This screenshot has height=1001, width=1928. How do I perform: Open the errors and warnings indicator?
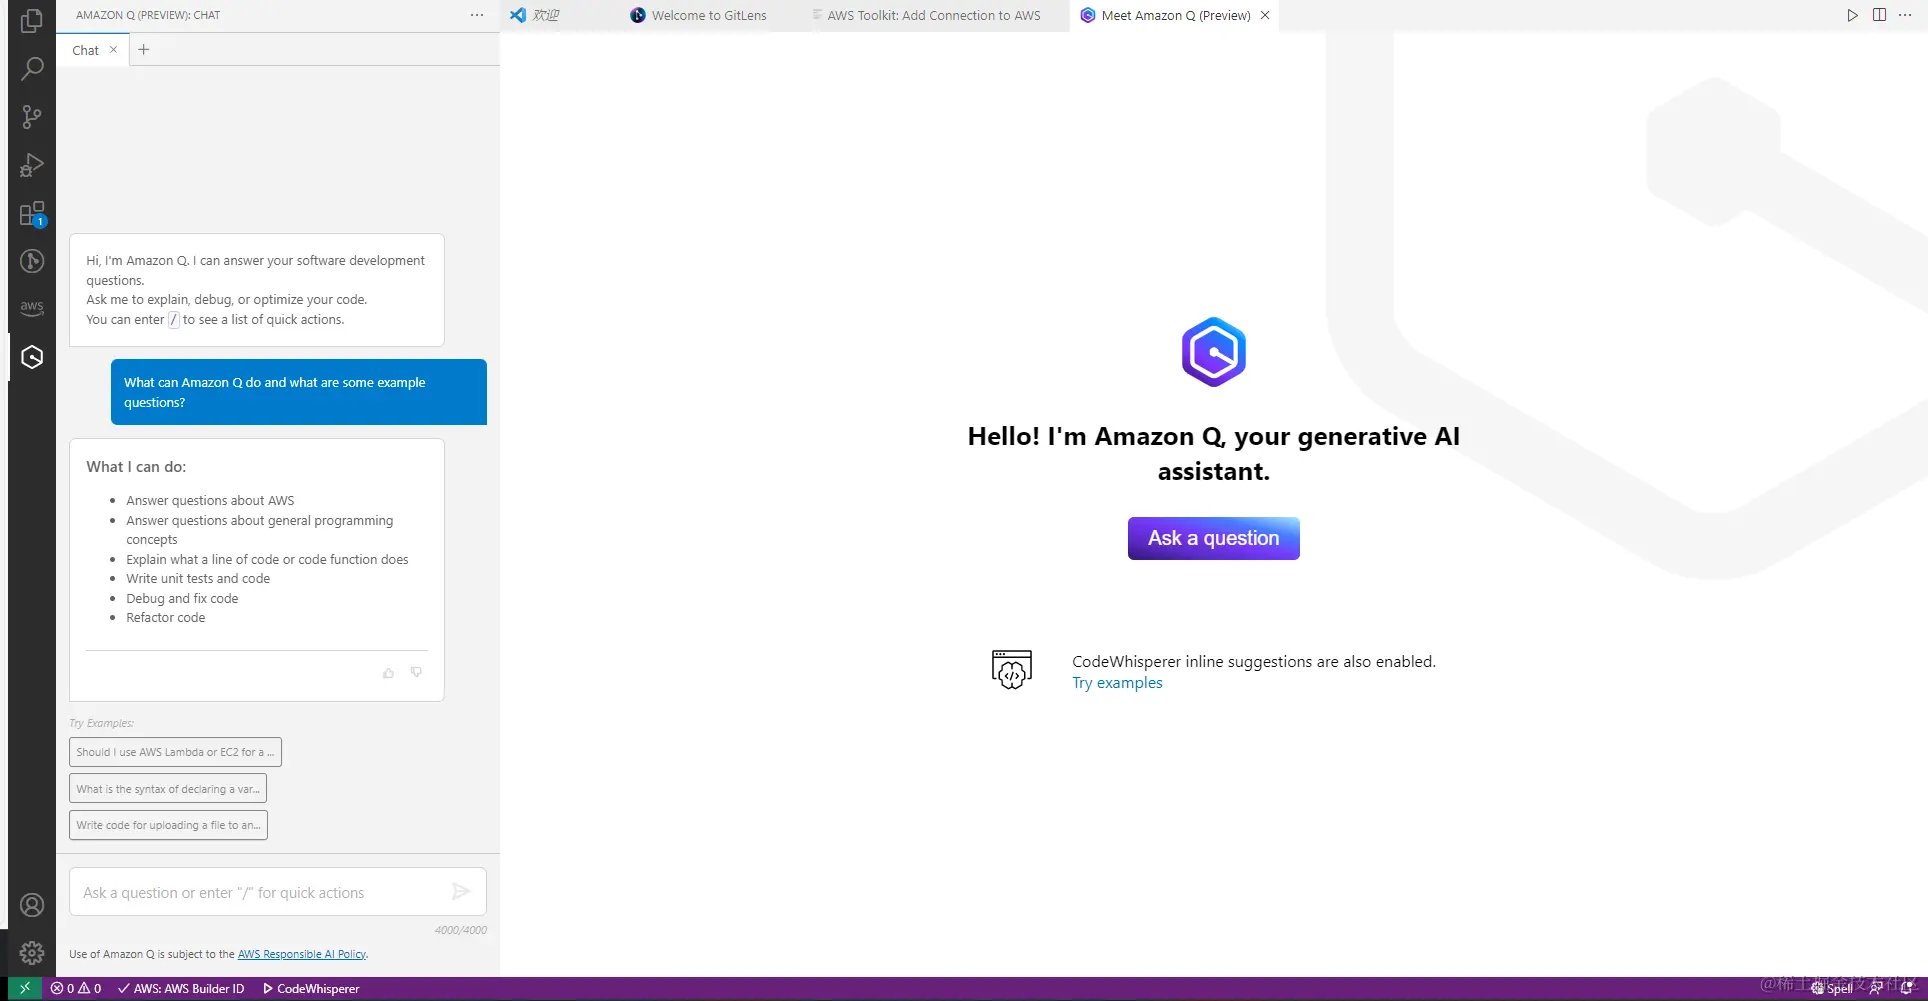[76, 988]
